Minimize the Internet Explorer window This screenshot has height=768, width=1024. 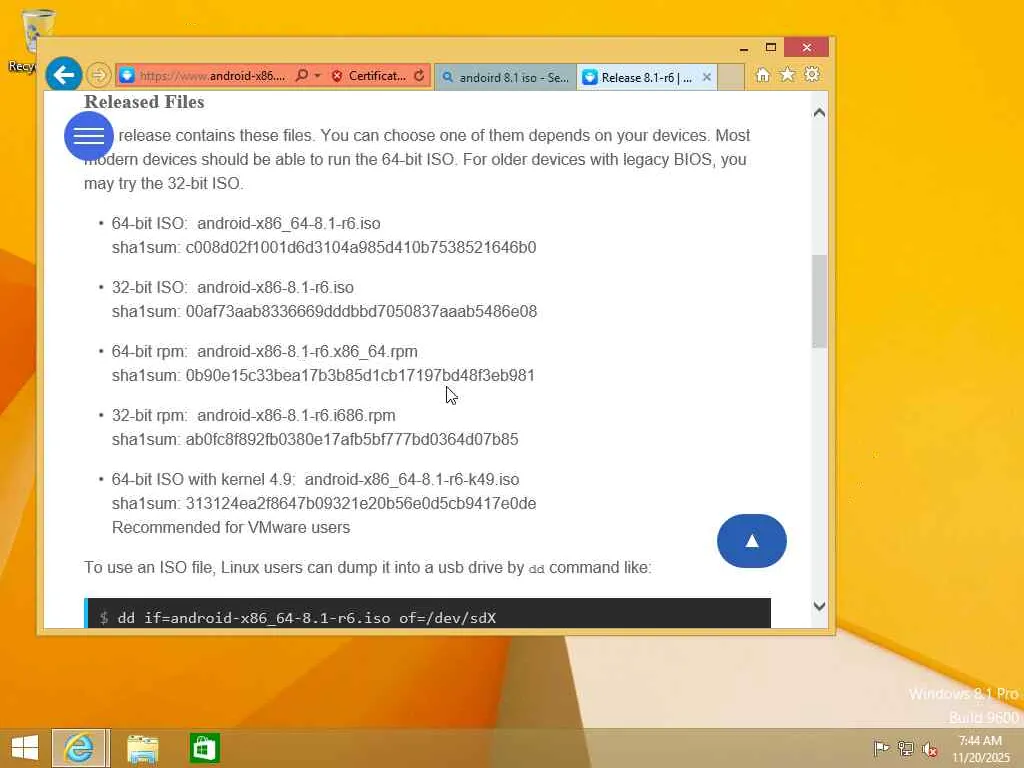pyautogui.click(x=744, y=48)
